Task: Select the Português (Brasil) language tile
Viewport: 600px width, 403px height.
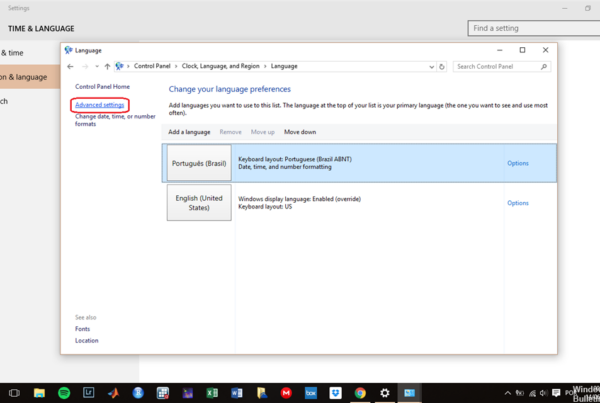Action: point(199,163)
